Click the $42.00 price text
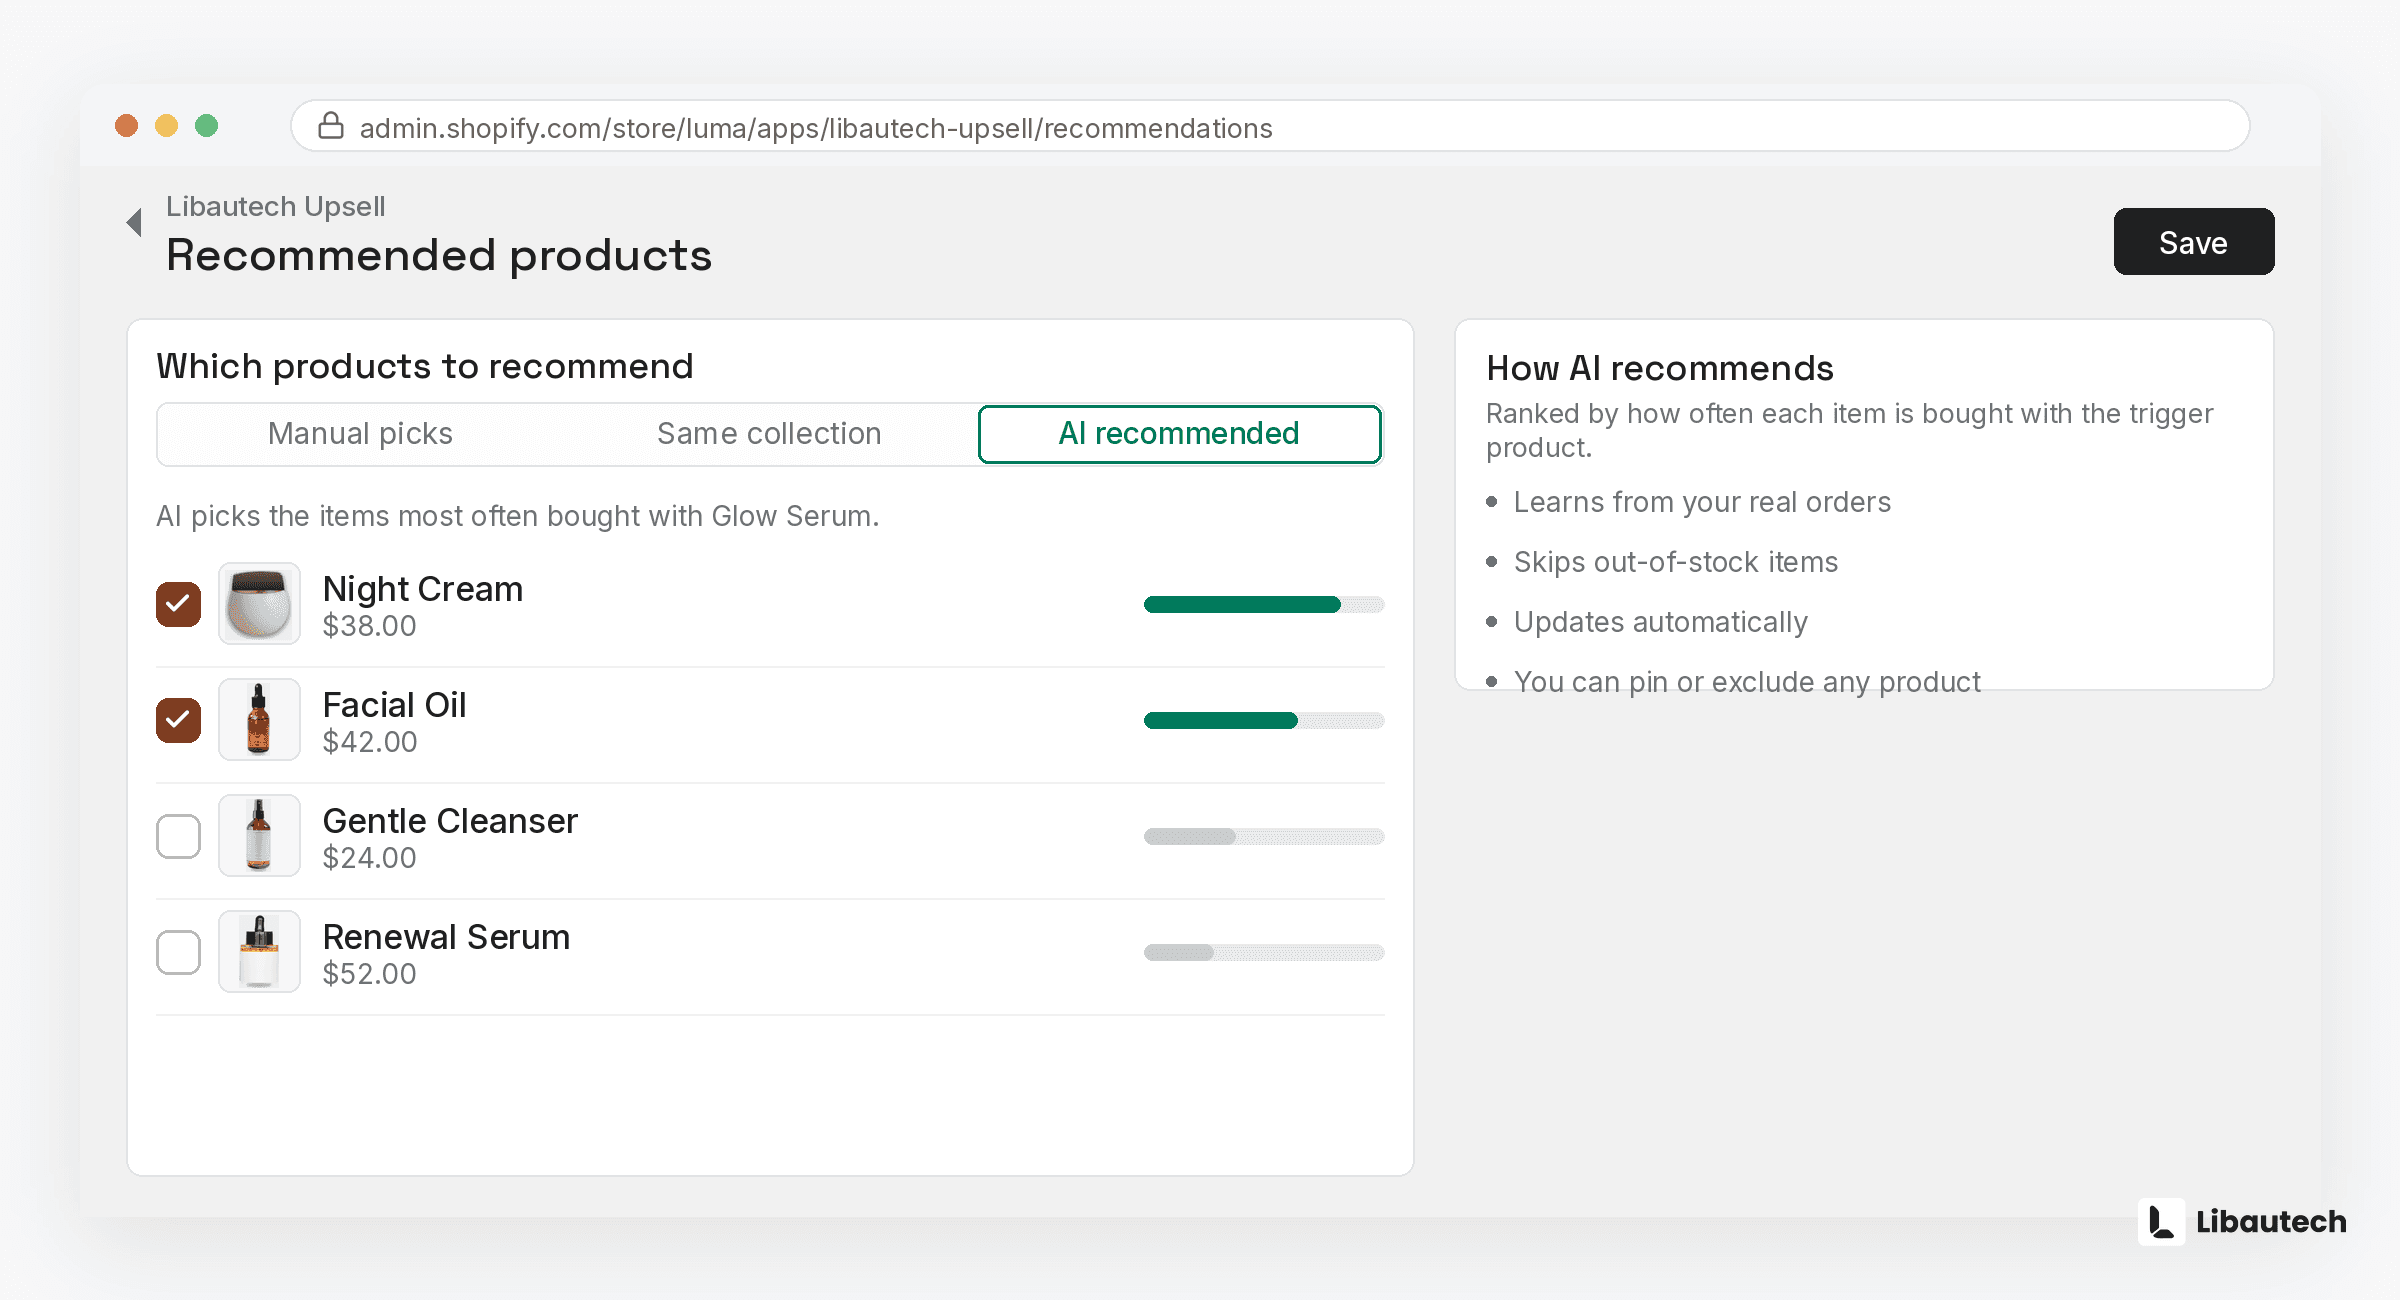2400x1300 pixels. point(370,742)
